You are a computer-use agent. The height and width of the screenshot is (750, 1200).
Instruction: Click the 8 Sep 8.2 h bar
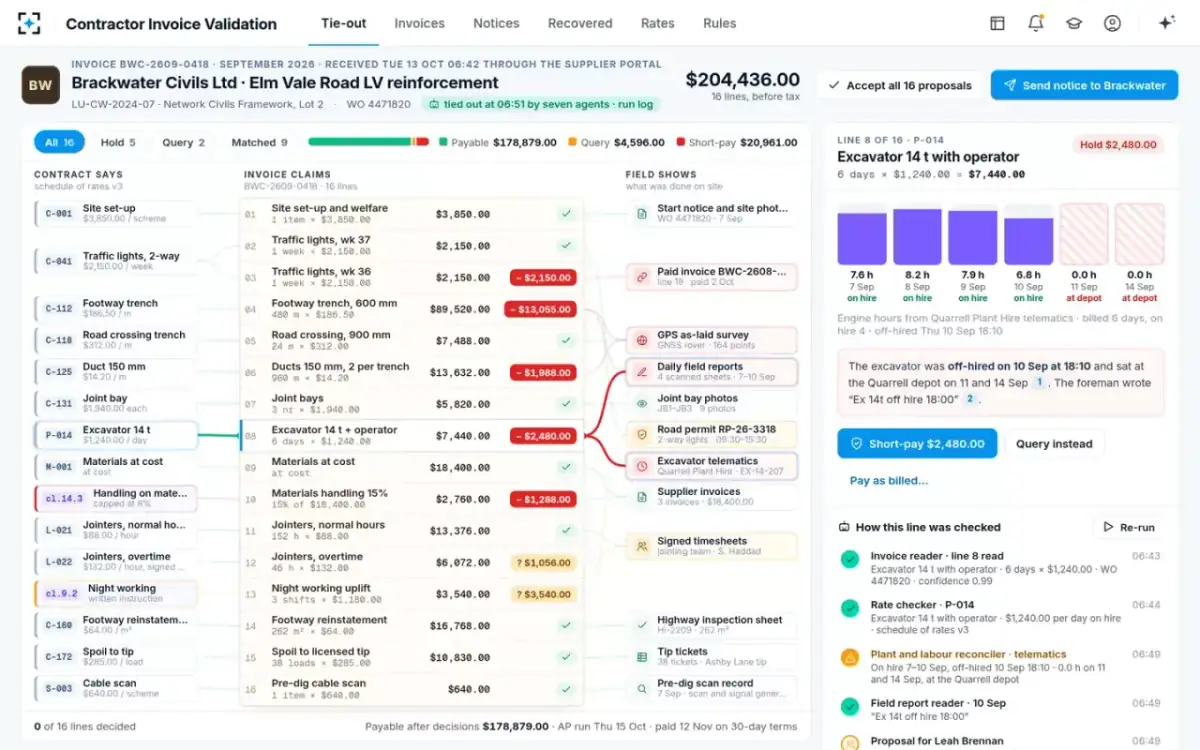click(917, 236)
